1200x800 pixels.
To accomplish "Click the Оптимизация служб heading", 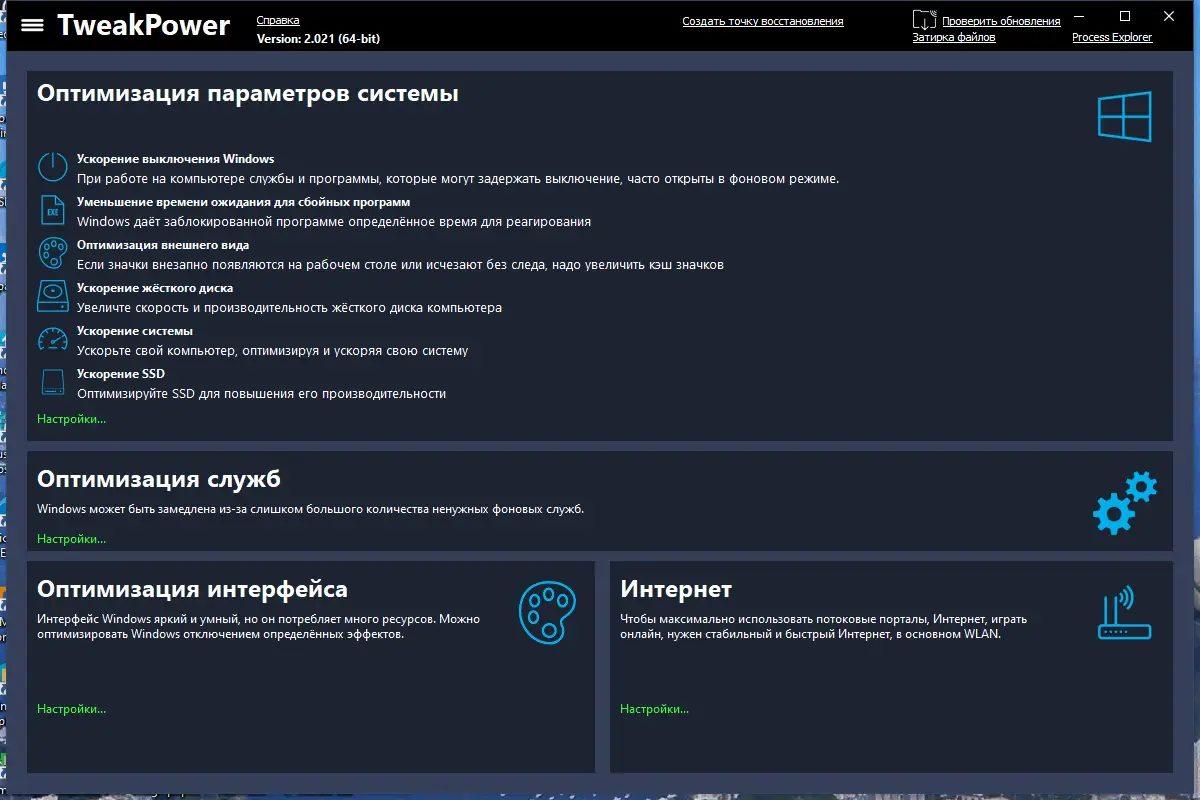I will point(159,479).
